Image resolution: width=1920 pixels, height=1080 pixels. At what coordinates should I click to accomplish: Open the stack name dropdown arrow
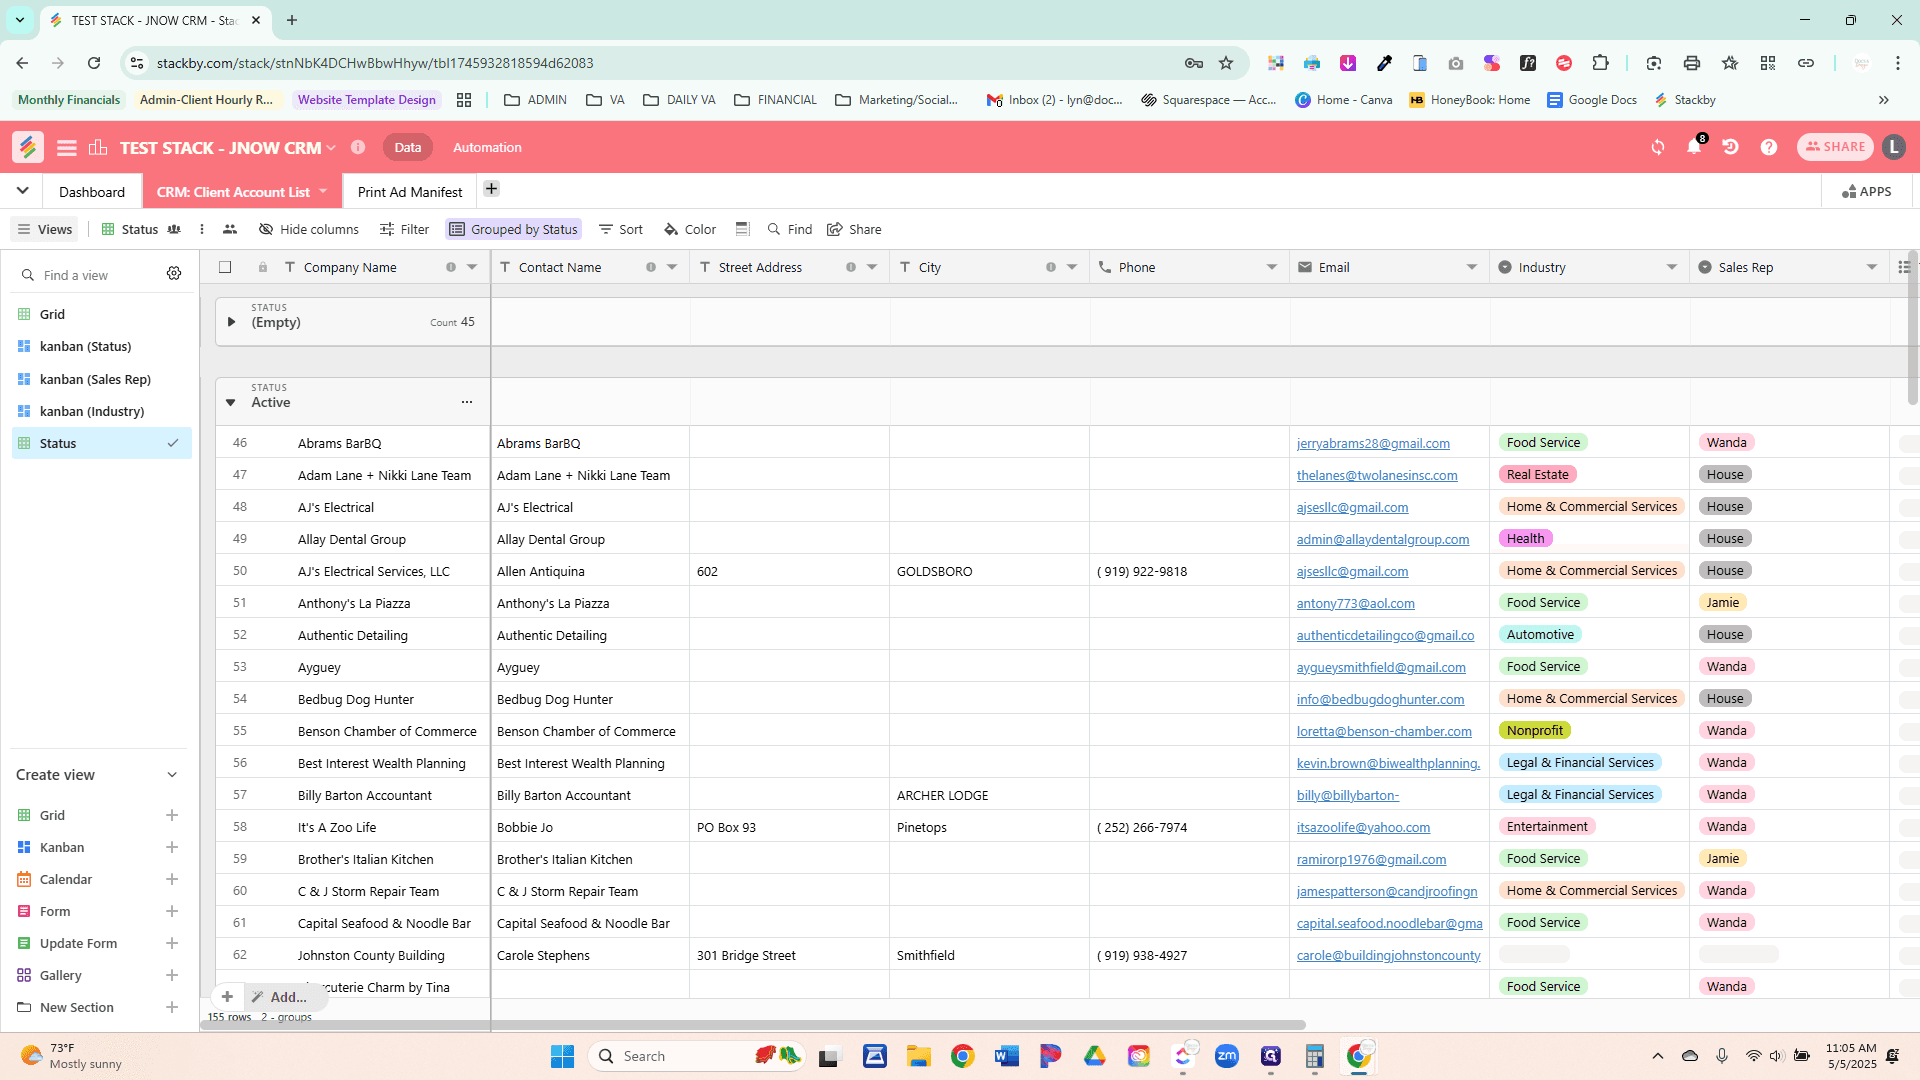click(331, 148)
